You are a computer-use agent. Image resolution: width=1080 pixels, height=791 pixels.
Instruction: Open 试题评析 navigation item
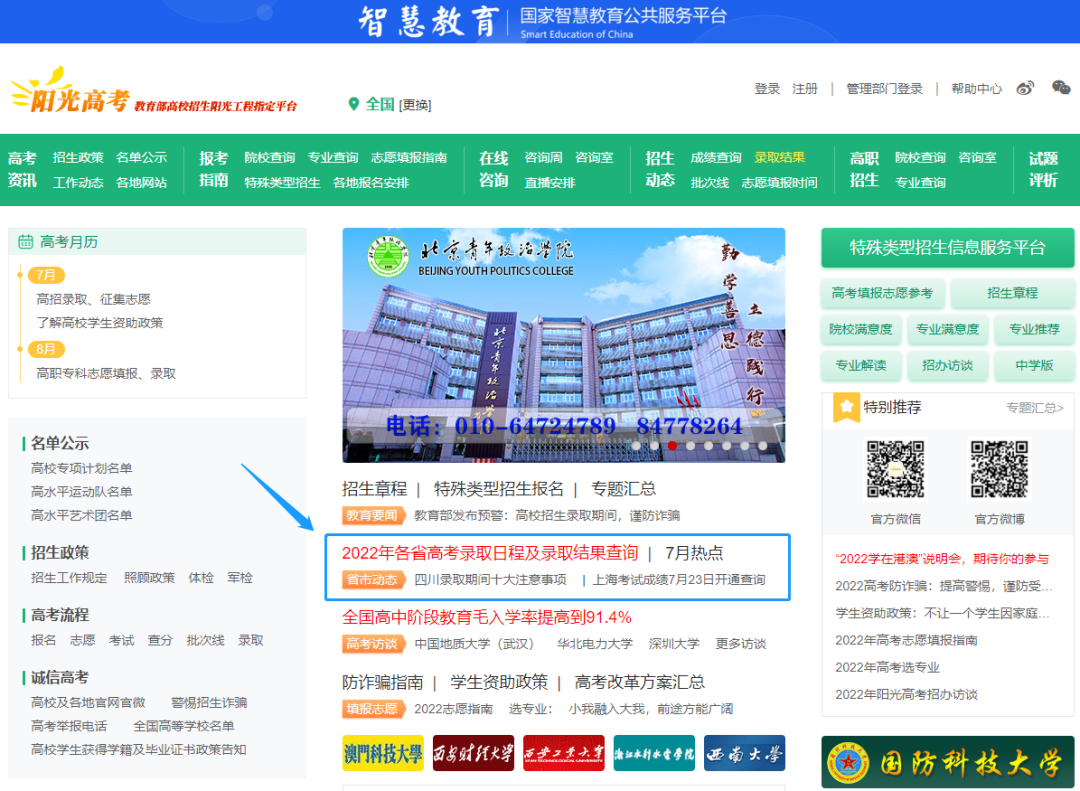point(1043,170)
